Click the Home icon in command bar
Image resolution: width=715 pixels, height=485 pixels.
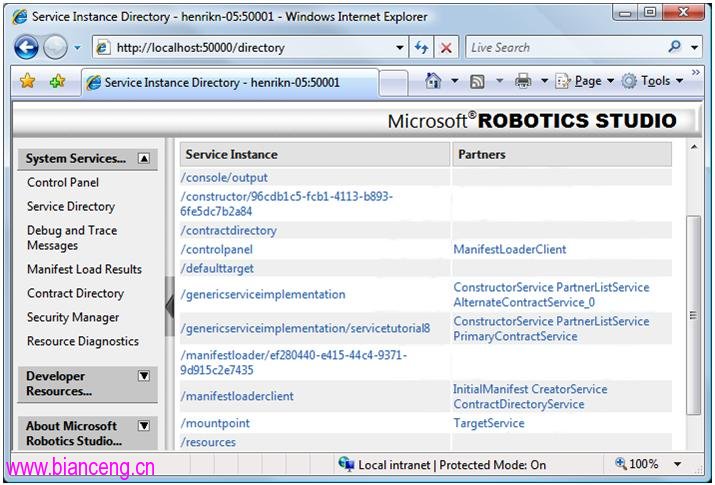(433, 81)
